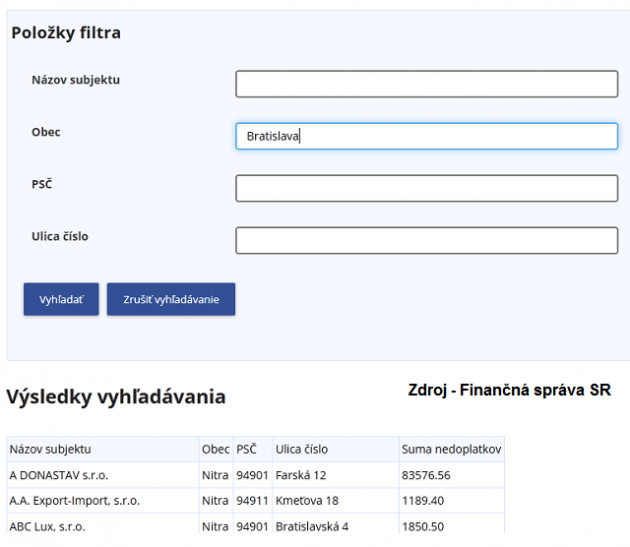Image resolution: width=630 pixels, height=547 pixels.
Task: Select the A DONASTAV s.r.o. row
Action: (256, 475)
